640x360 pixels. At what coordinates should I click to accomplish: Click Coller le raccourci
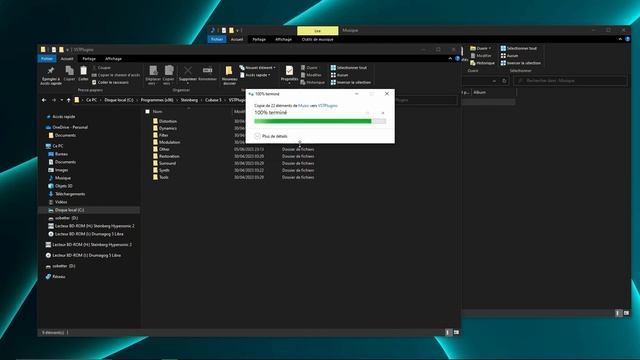[x=110, y=82]
